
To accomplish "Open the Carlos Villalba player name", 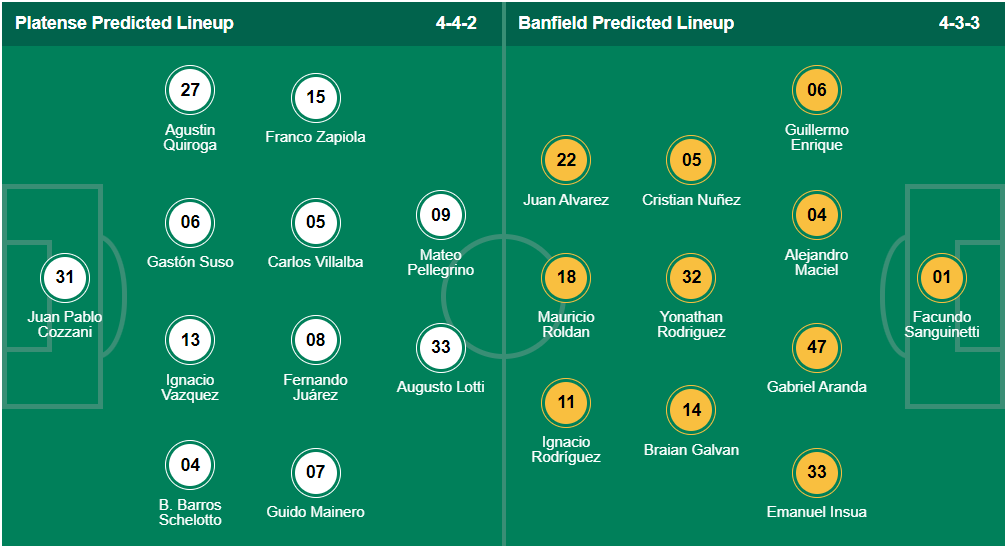I will tap(315, 262).
